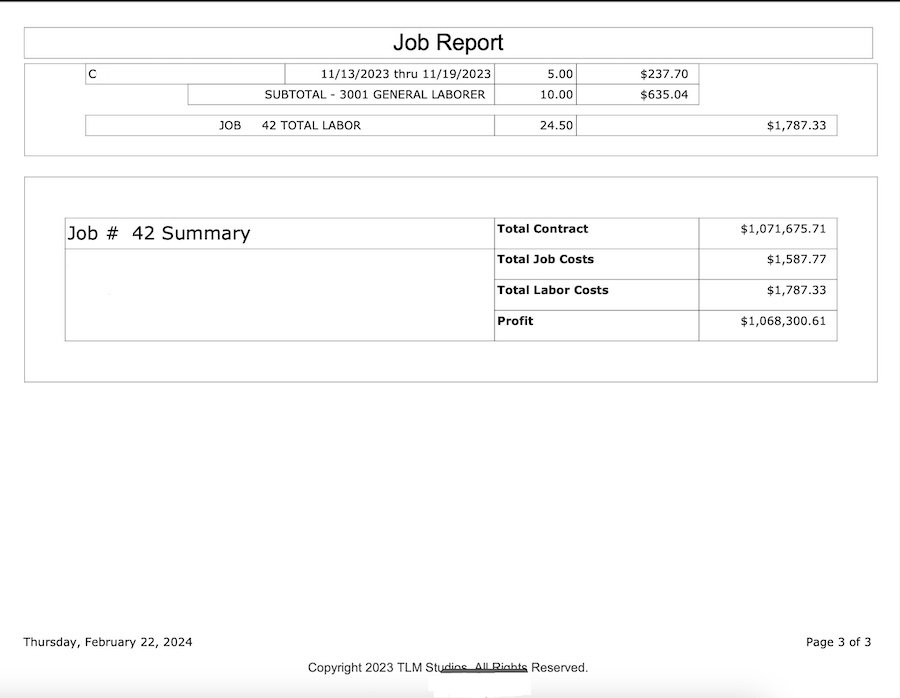900x698 pixels.
Task: Click the Job Report title heading
Action: click(x=448, y=42)
